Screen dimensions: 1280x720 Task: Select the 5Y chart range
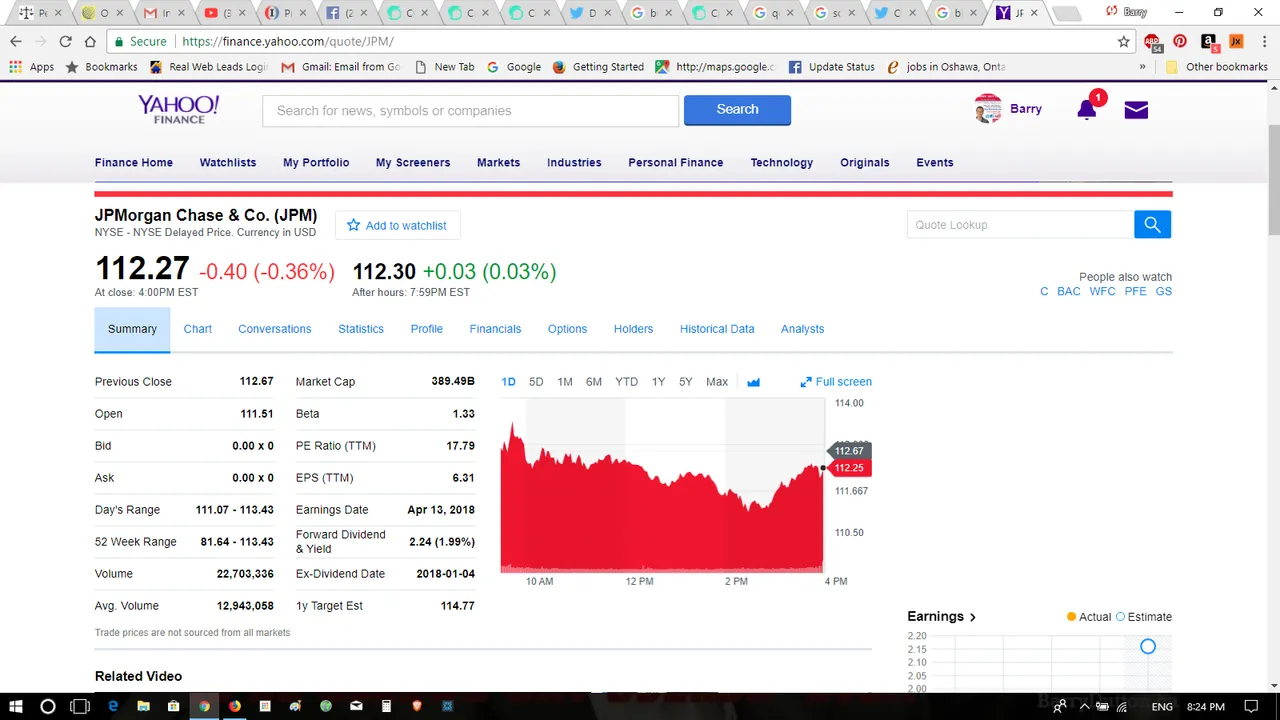click(685, 382)
